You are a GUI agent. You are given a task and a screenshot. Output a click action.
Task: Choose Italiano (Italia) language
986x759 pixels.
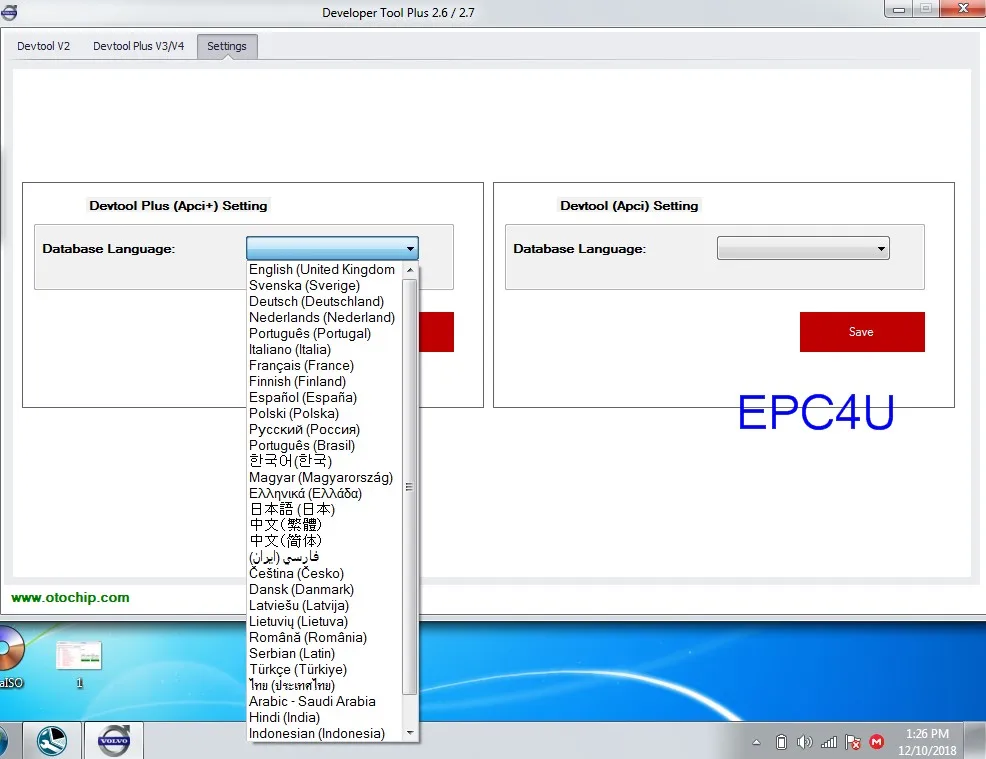pyautogui.click(x=324, y=350)
